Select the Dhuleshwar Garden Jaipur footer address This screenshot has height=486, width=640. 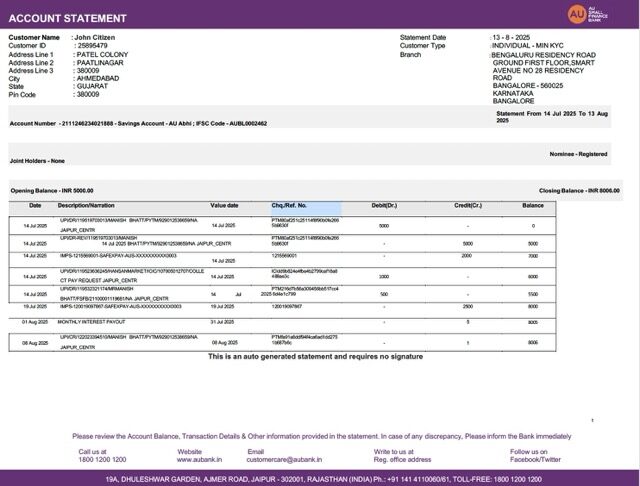324,479
